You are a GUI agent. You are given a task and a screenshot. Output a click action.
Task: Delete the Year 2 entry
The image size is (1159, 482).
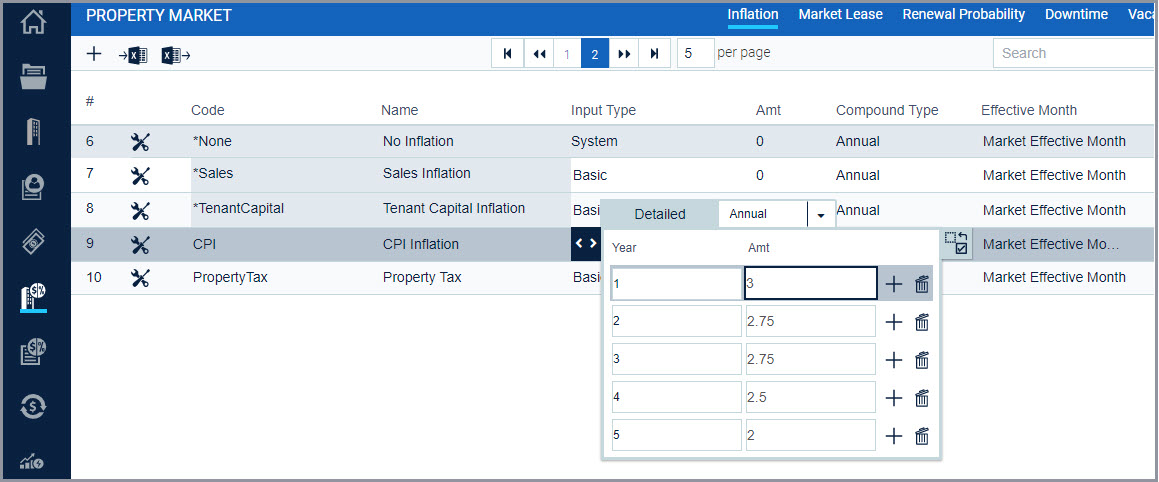coord(922,322)
